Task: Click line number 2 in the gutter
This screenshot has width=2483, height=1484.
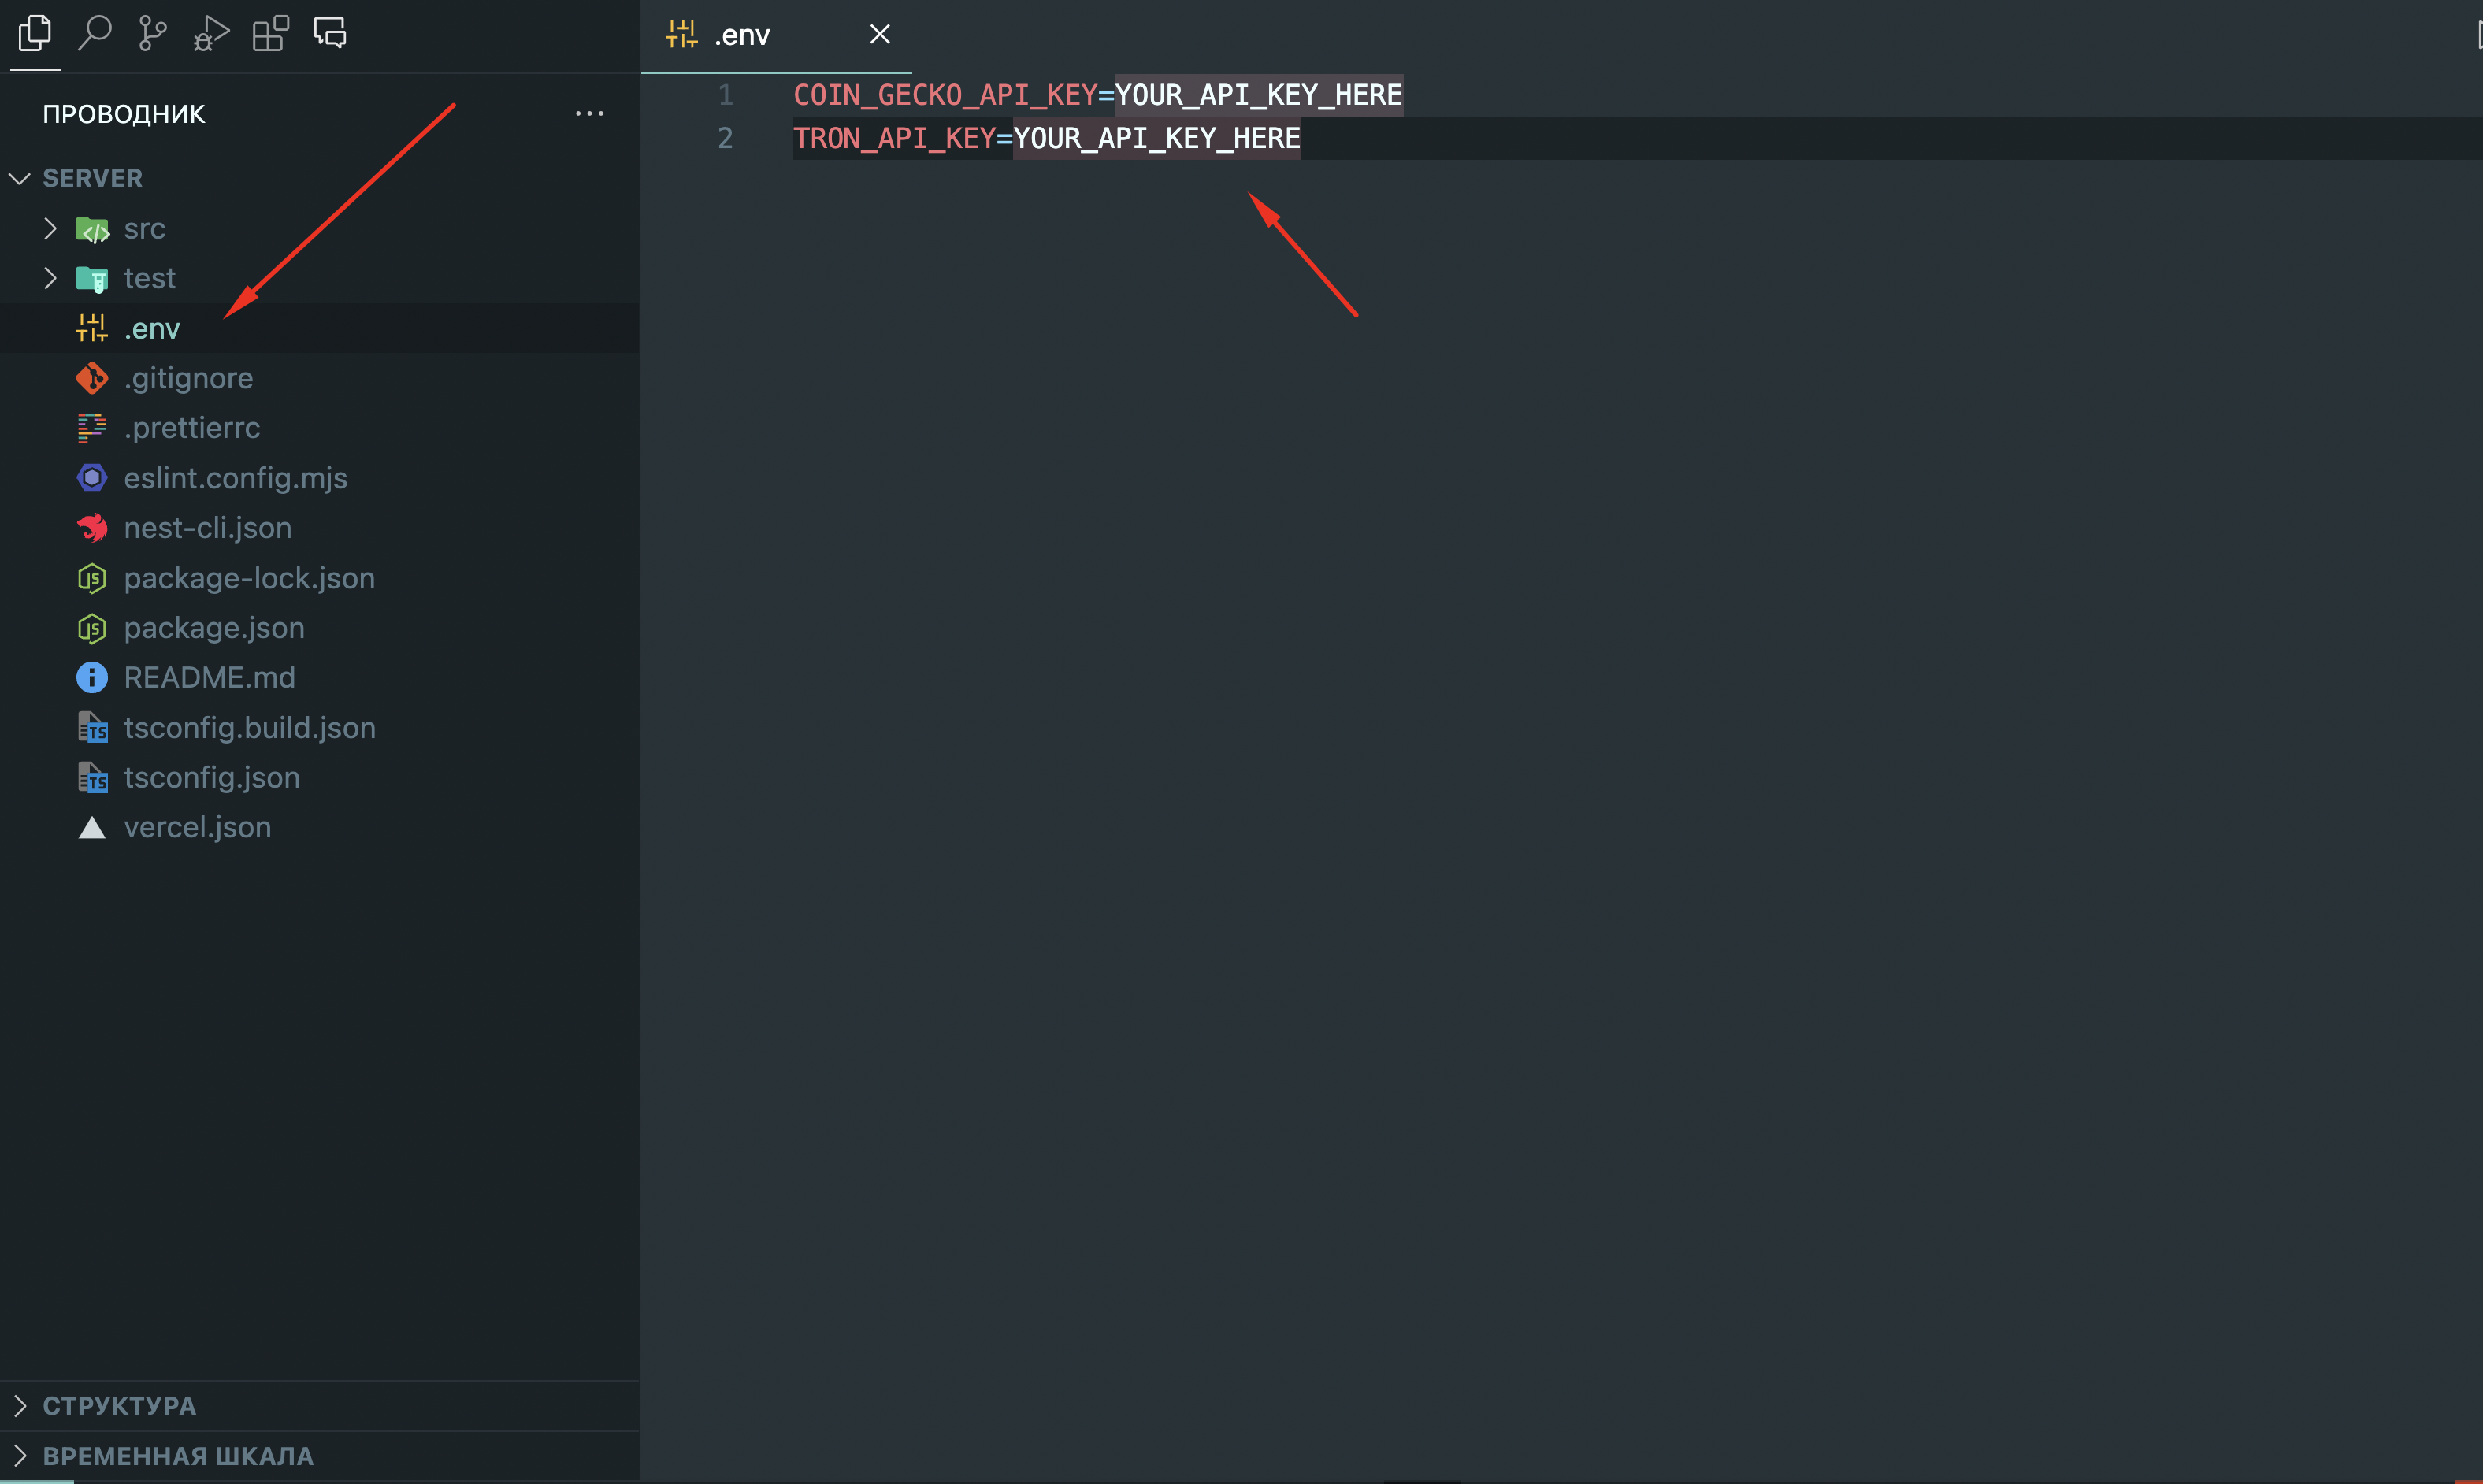Action: coord(726,138)
